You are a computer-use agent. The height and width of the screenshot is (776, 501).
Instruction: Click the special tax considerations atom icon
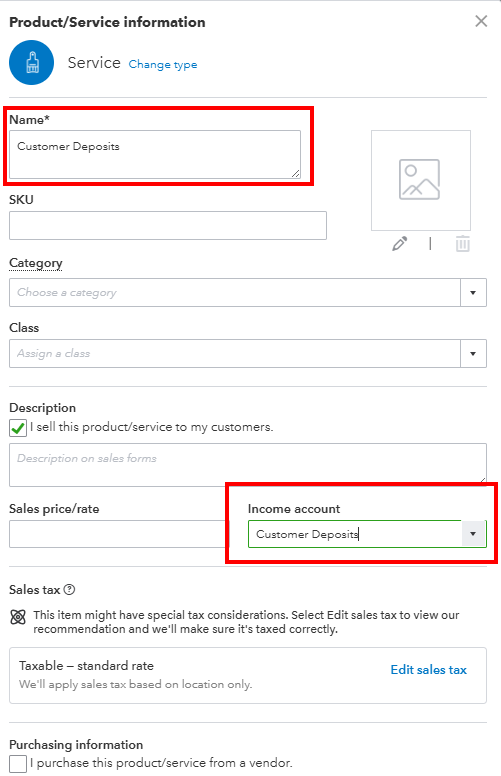[18, 617]
